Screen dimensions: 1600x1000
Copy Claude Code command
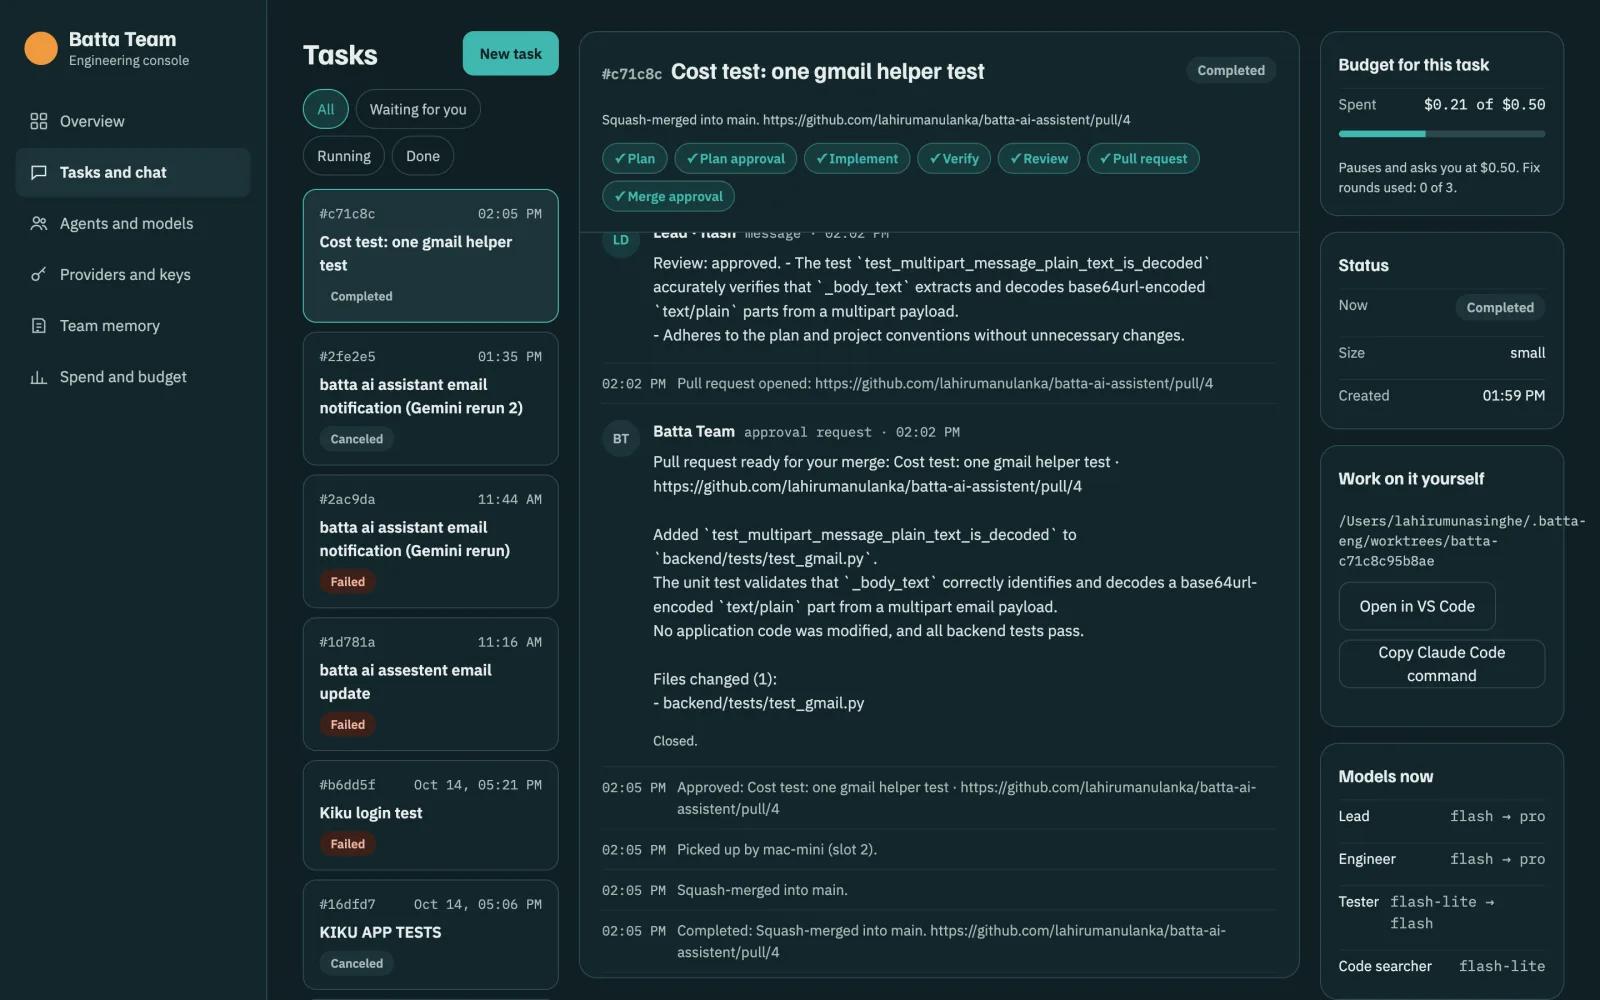1441,664
